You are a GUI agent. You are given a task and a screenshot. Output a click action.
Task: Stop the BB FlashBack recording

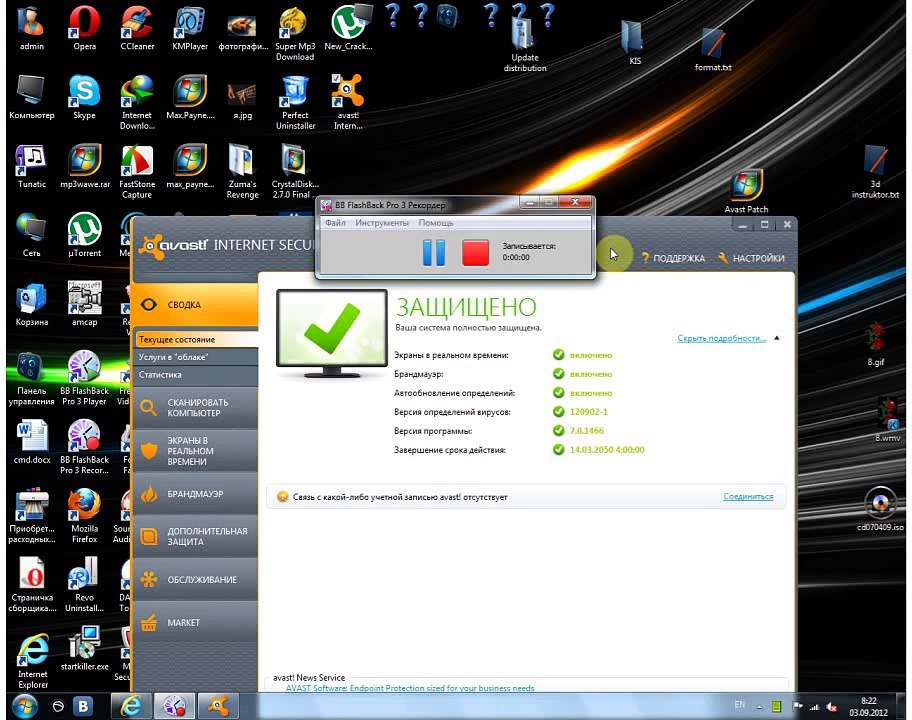(x=475, y=253)
